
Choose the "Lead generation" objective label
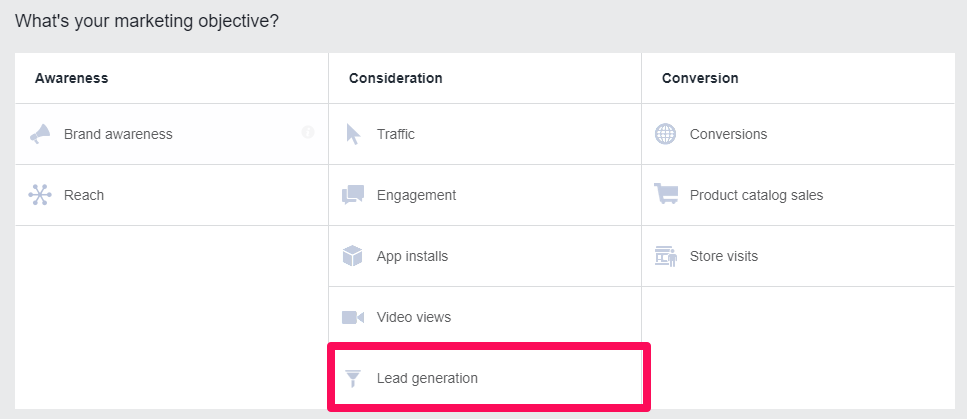click(x=427, y=378)
